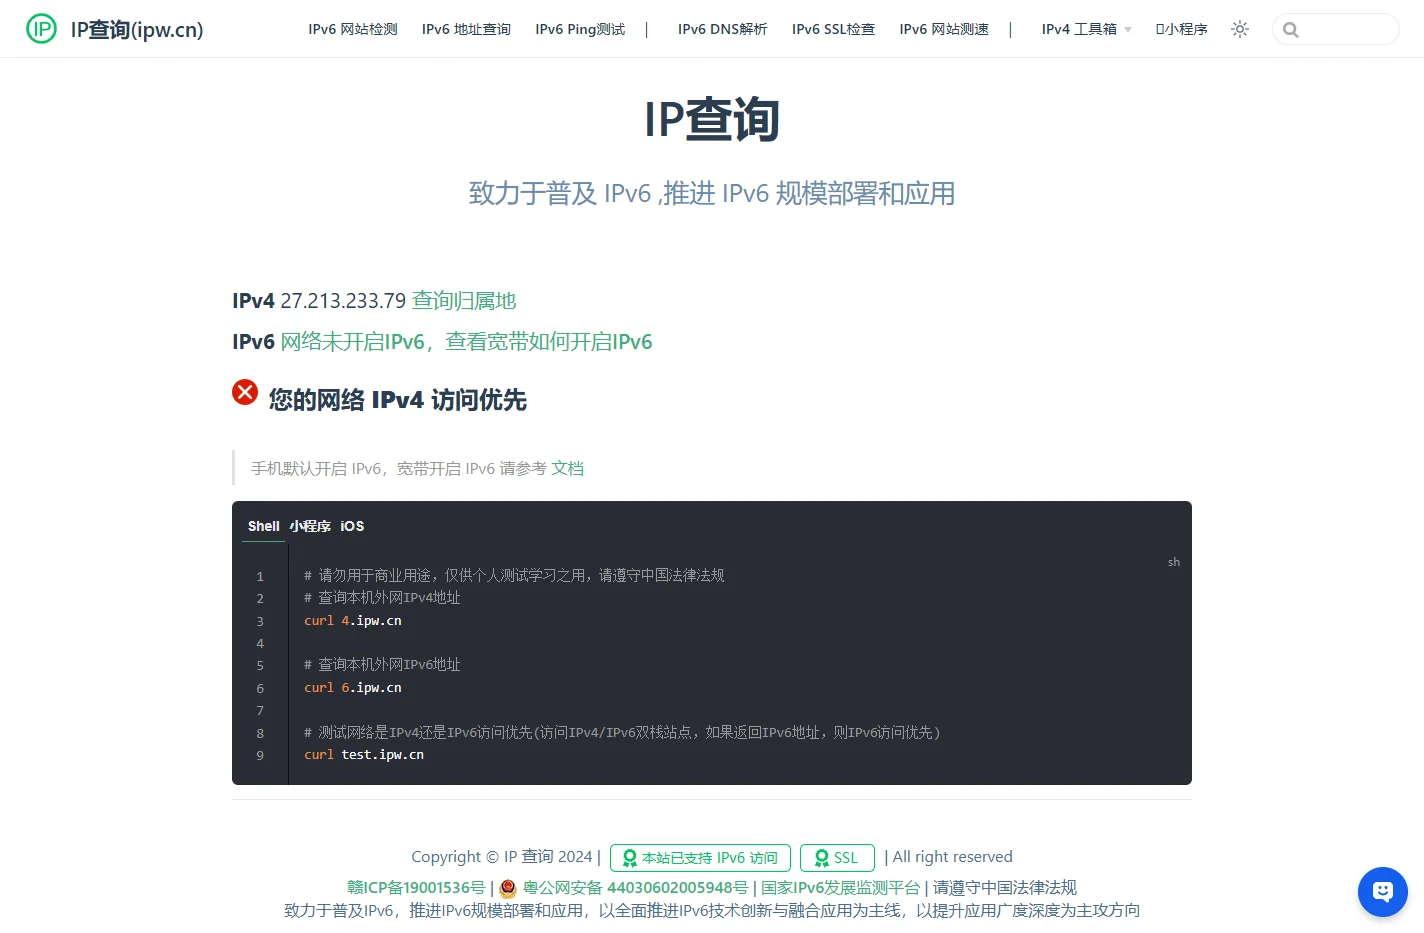Click the Copyright © IP 查询 2024 text
The width and height of the screenshot is (1424, 933).
point(502,857)
